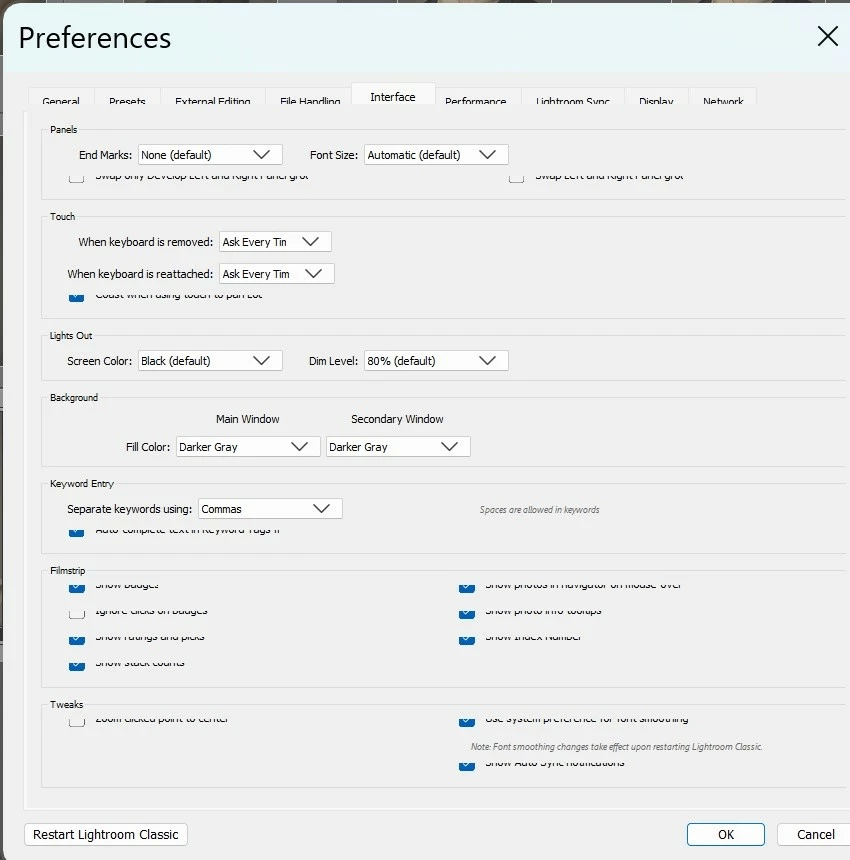Toggle the 'Swap Left and Right Panel groups' checkbox
Image resolution: width=850 pixels, height=860 pixels.
tap(516, 178)
